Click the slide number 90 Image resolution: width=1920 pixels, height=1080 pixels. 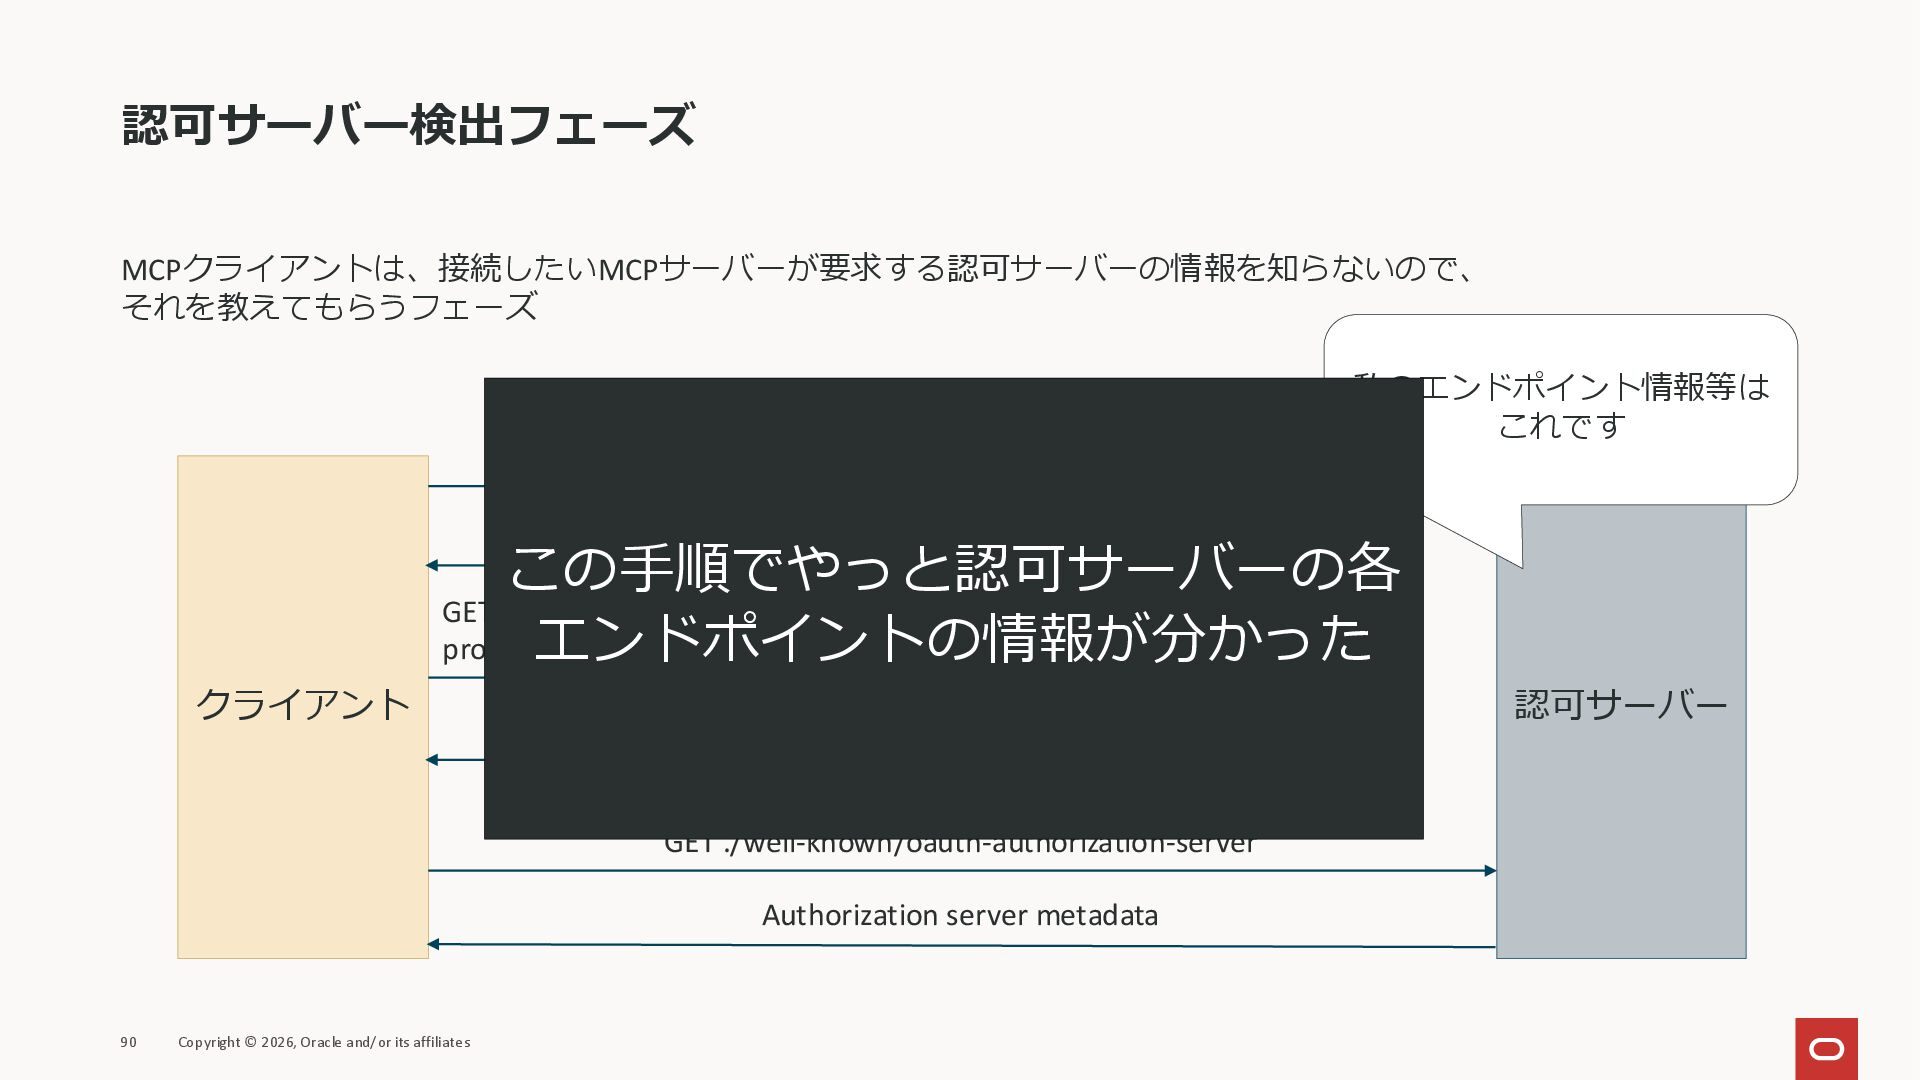tap(128, 1042)
